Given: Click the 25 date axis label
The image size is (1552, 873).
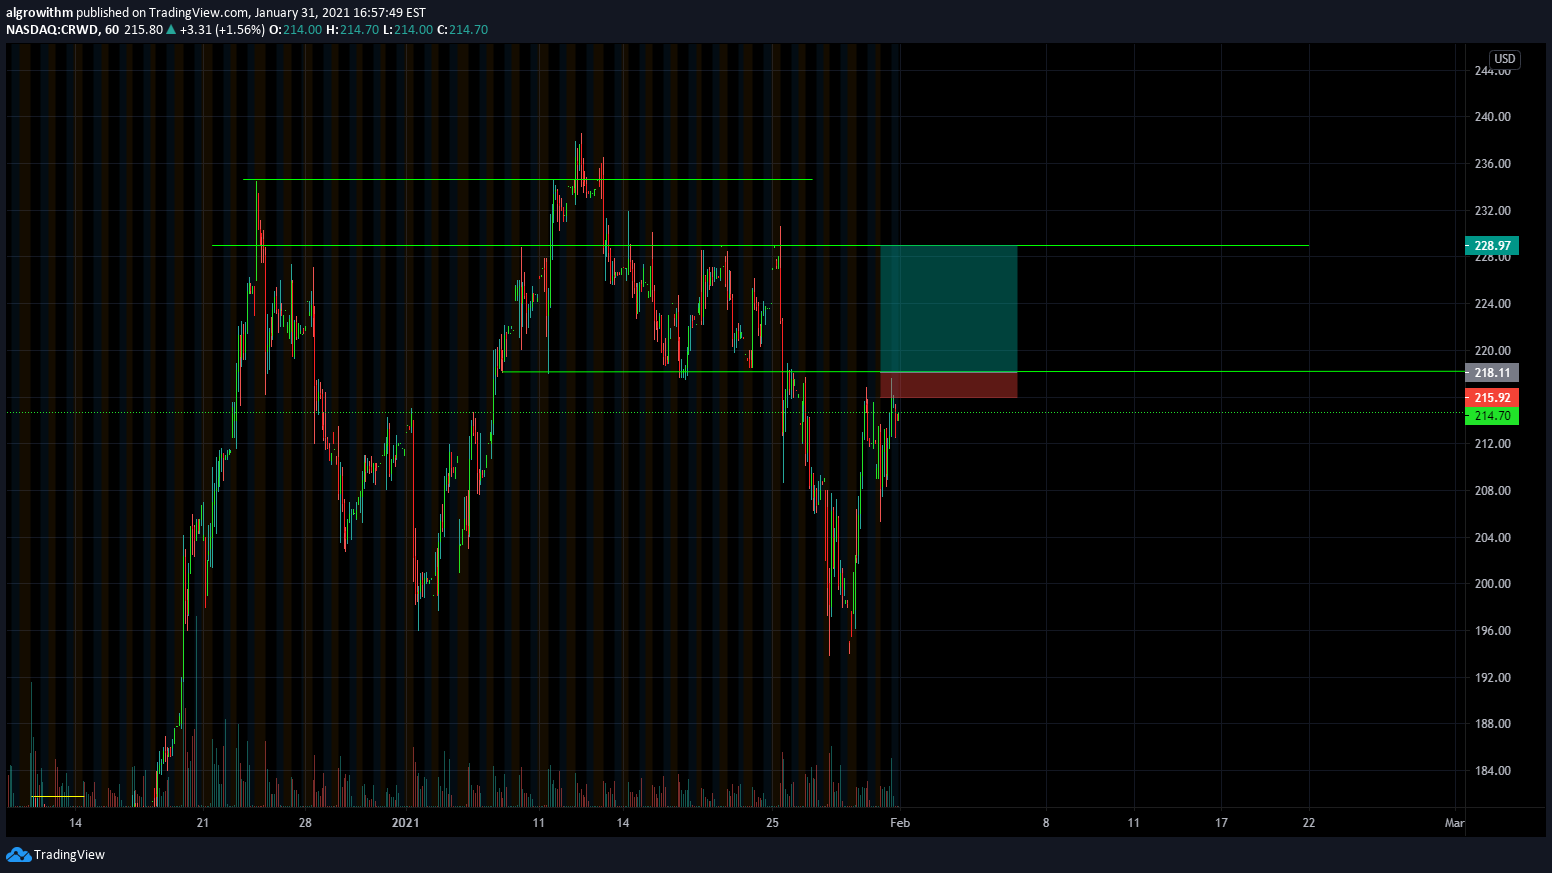Looking at the screenshot, I should (x=772, y=823).
